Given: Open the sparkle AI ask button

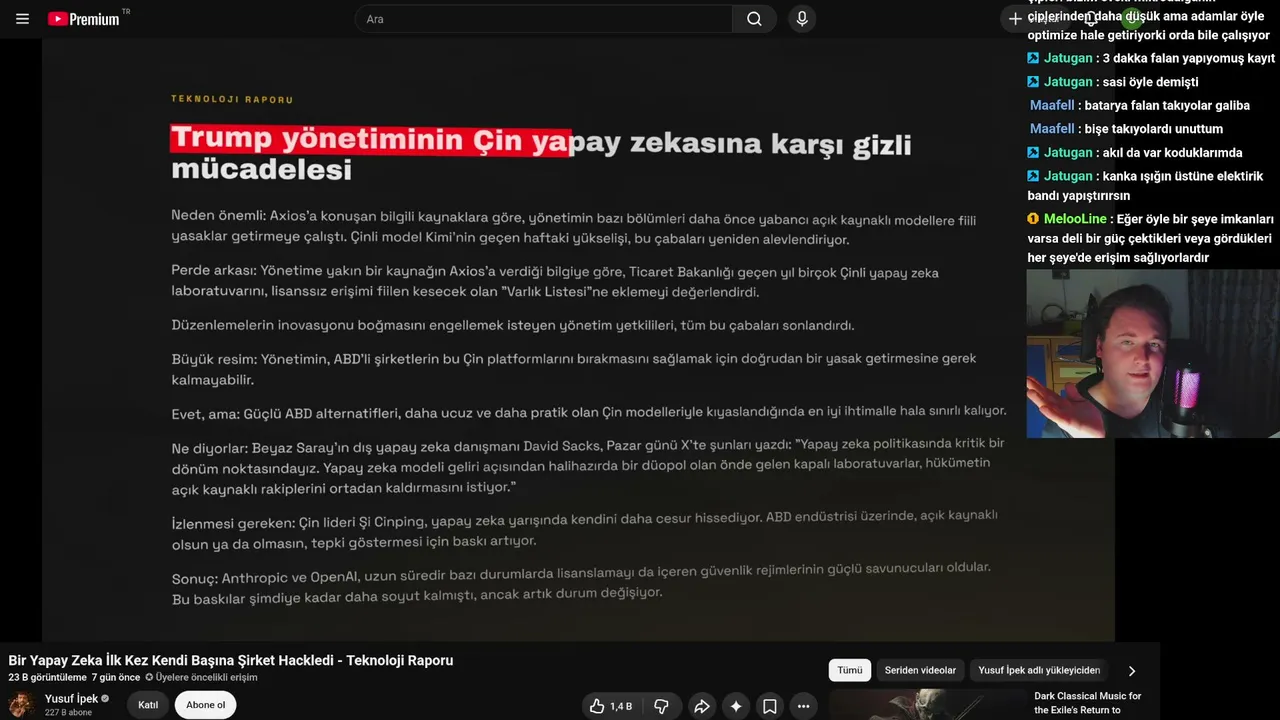Looking at the screenshot, I should (736, 706).
